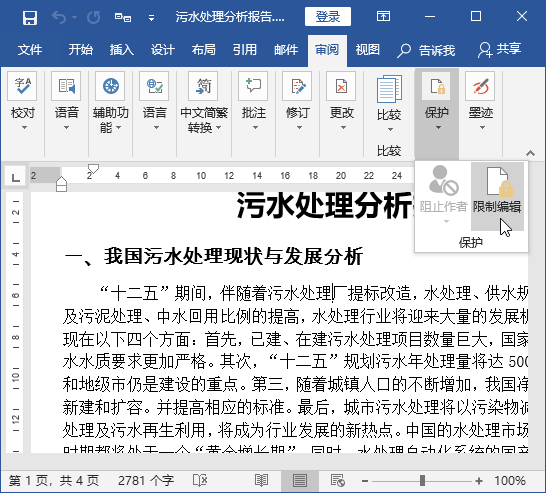This screenshot has height=493, width=546.
Task: Open the 文件 tab
Action: pyautogui.click(x=30, y=50)
